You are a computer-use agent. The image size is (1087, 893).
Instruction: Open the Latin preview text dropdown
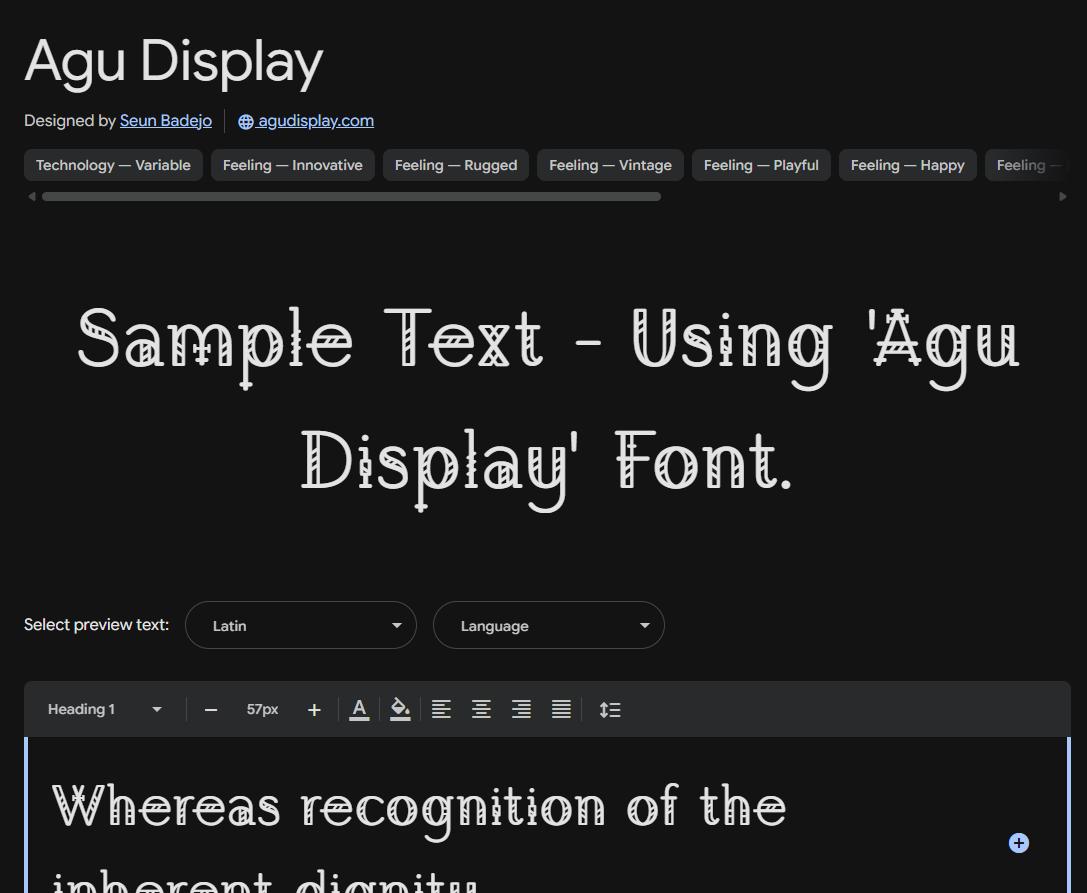(x=301, y=625)
